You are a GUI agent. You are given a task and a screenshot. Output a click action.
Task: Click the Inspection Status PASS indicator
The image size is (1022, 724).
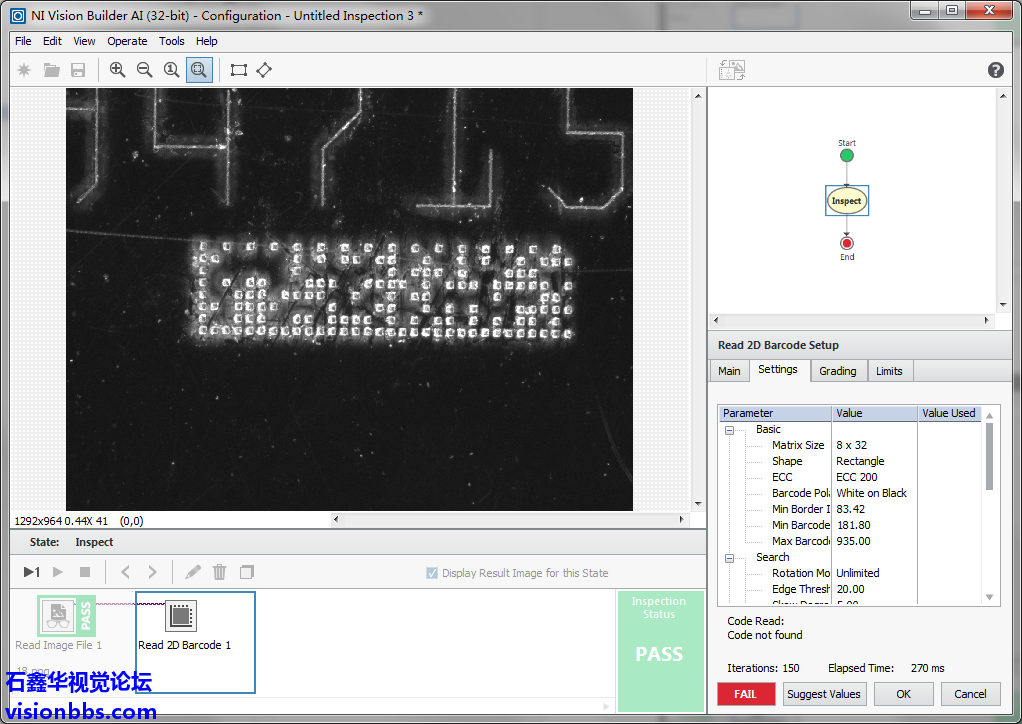[660, 651]
